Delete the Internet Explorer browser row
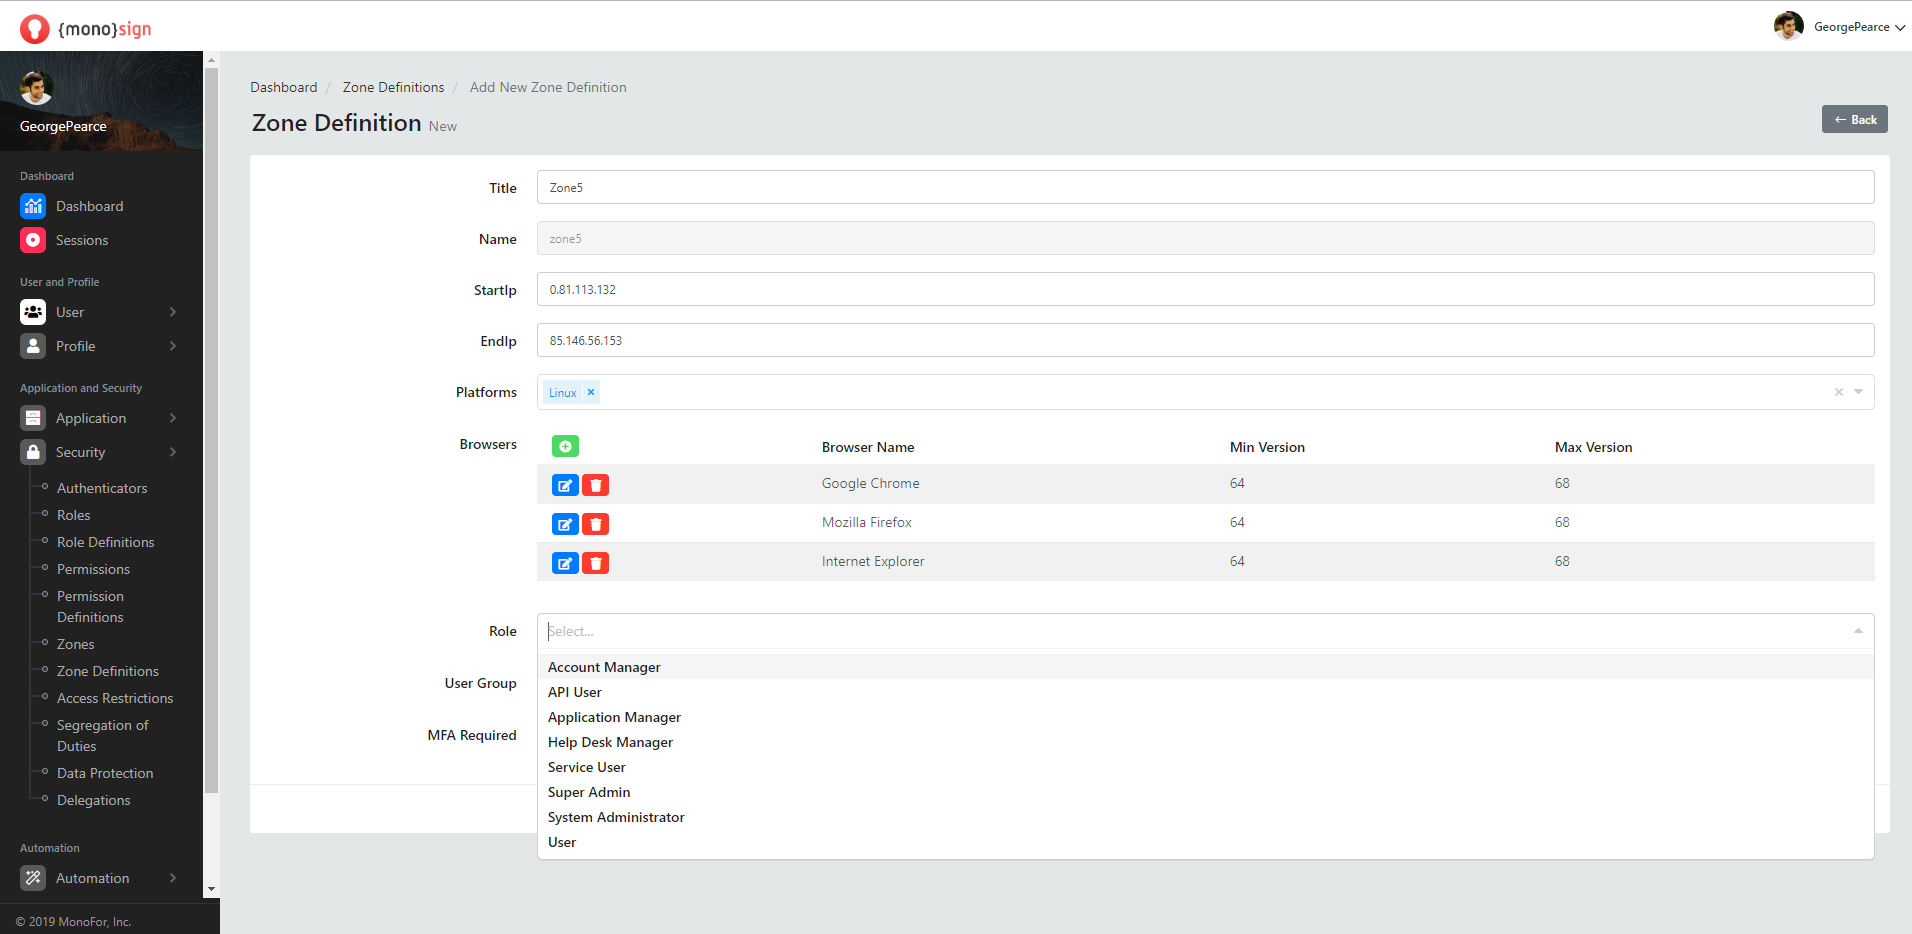 pos(596,563)
